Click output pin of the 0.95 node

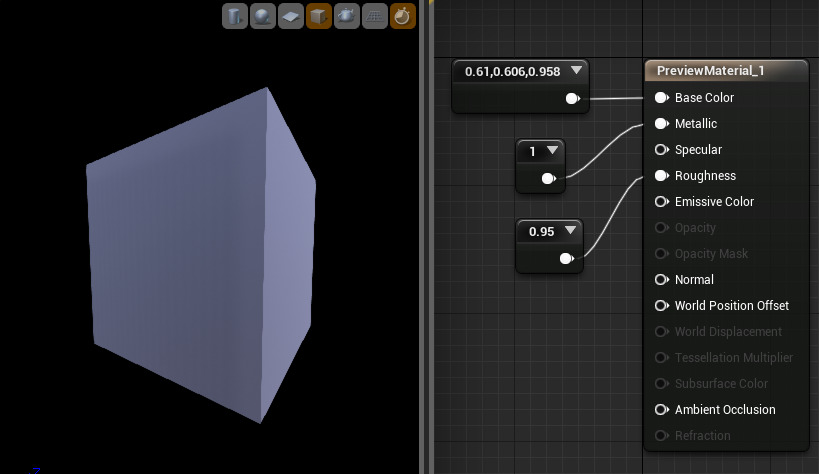click(567, 259)
